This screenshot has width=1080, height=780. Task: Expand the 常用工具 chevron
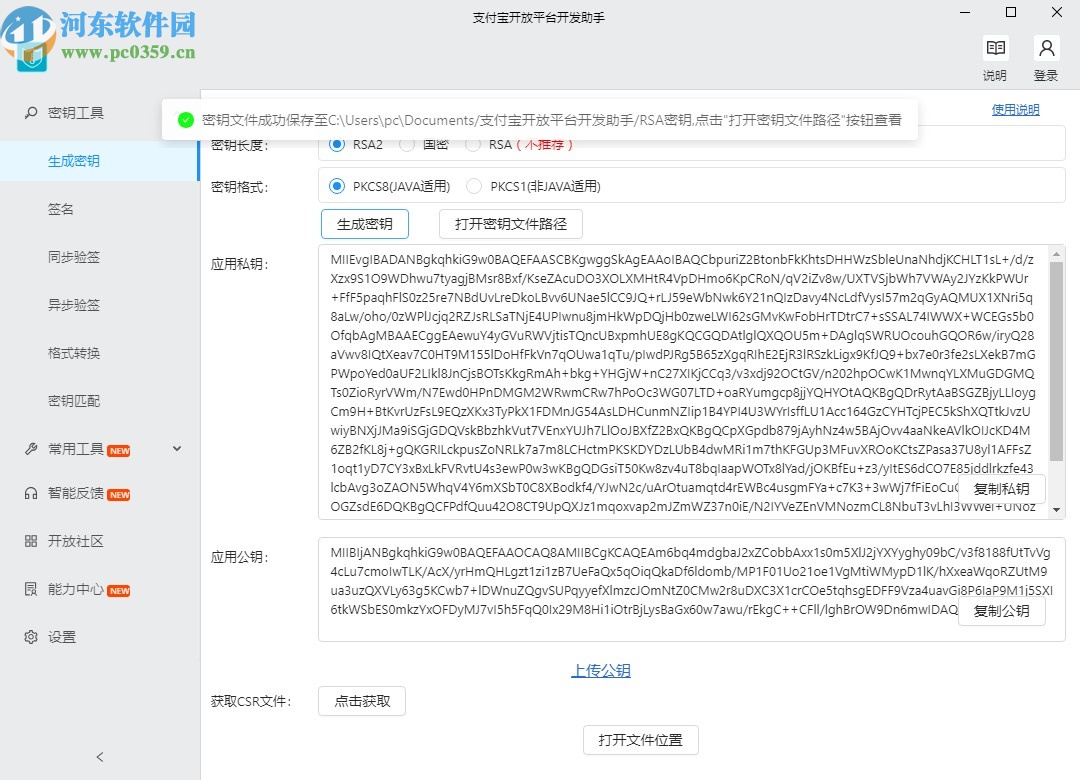[177, 449]
